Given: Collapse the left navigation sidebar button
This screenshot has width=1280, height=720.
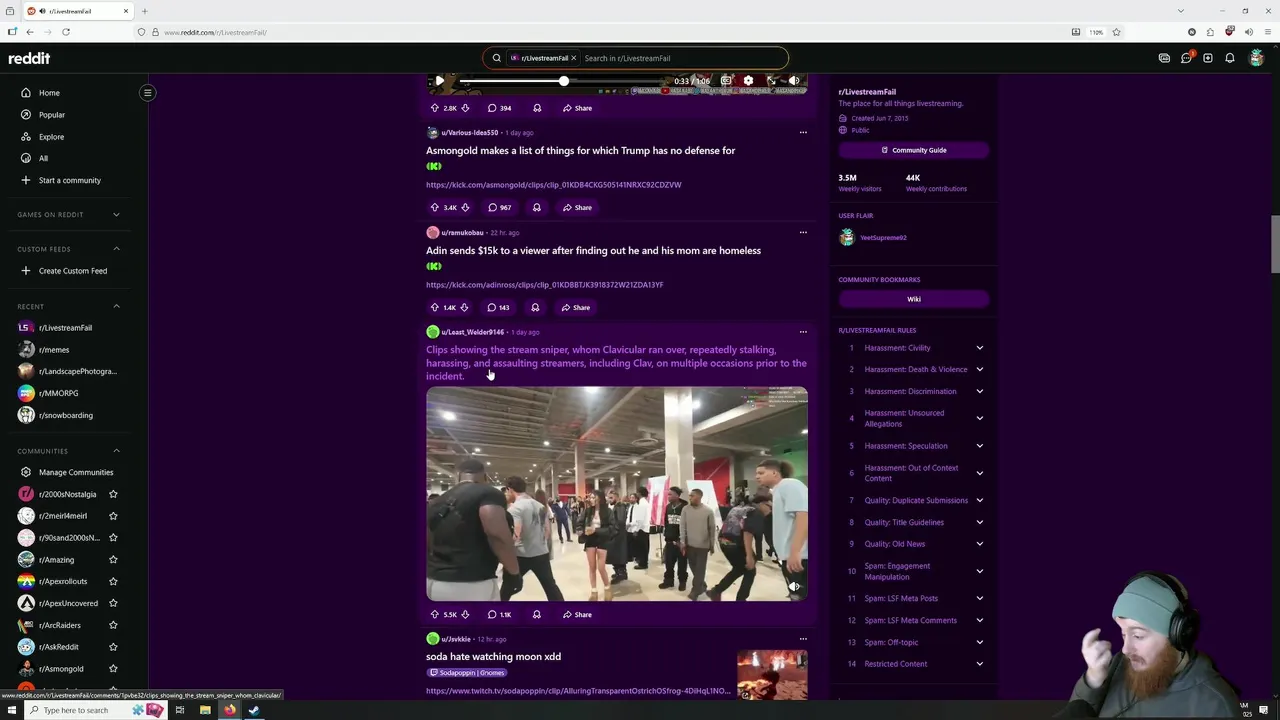Looking at the screenshot, I should coord(147,93).
